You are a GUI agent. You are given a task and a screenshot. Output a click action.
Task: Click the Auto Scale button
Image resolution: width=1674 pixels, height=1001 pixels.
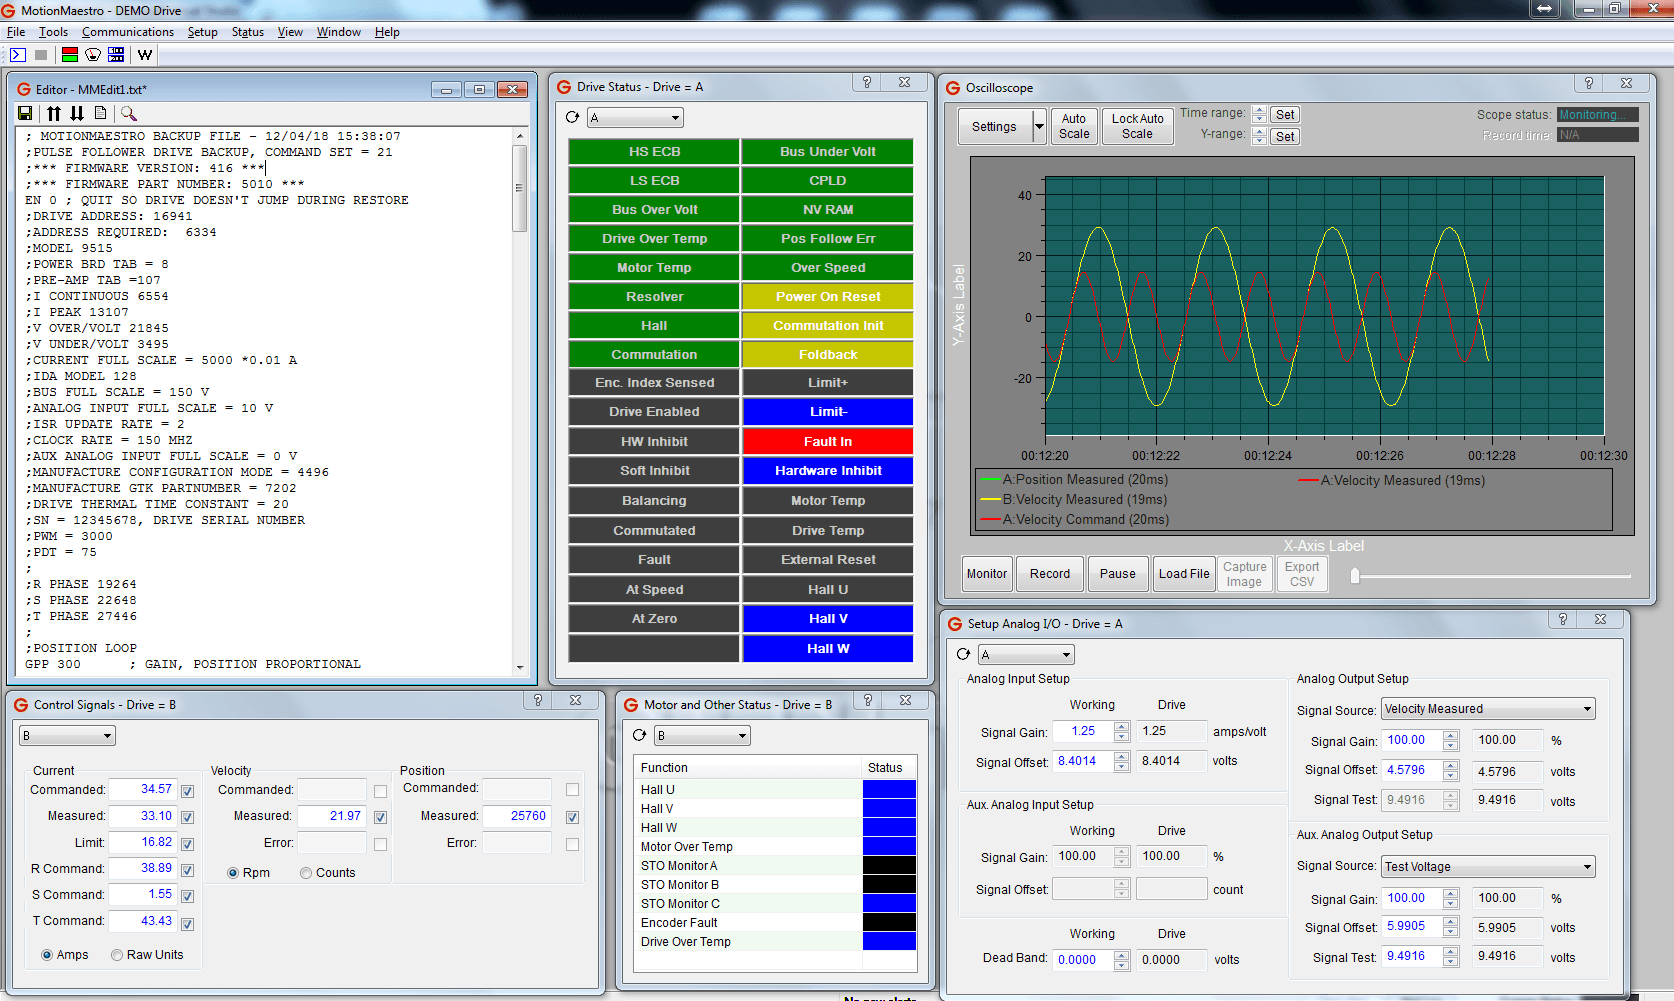pyautogui.click(x=1074, y=127)
